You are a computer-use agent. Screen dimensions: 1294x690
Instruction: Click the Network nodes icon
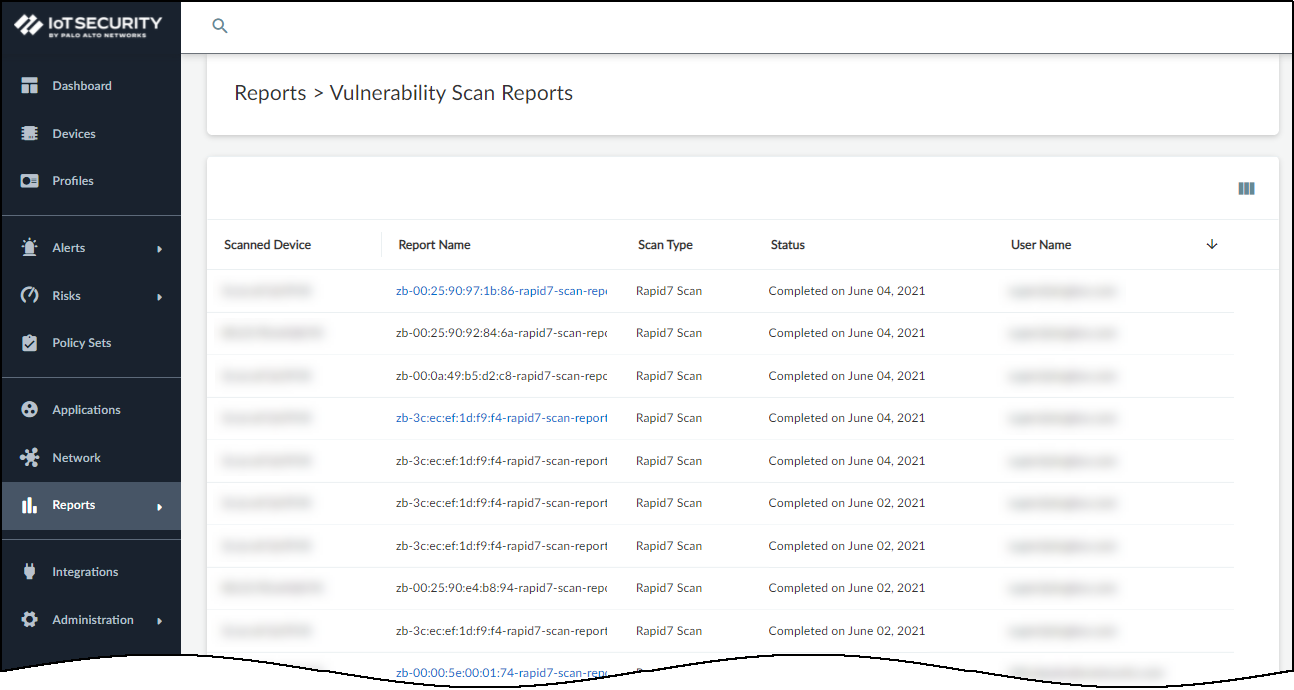tap(30, 458)
